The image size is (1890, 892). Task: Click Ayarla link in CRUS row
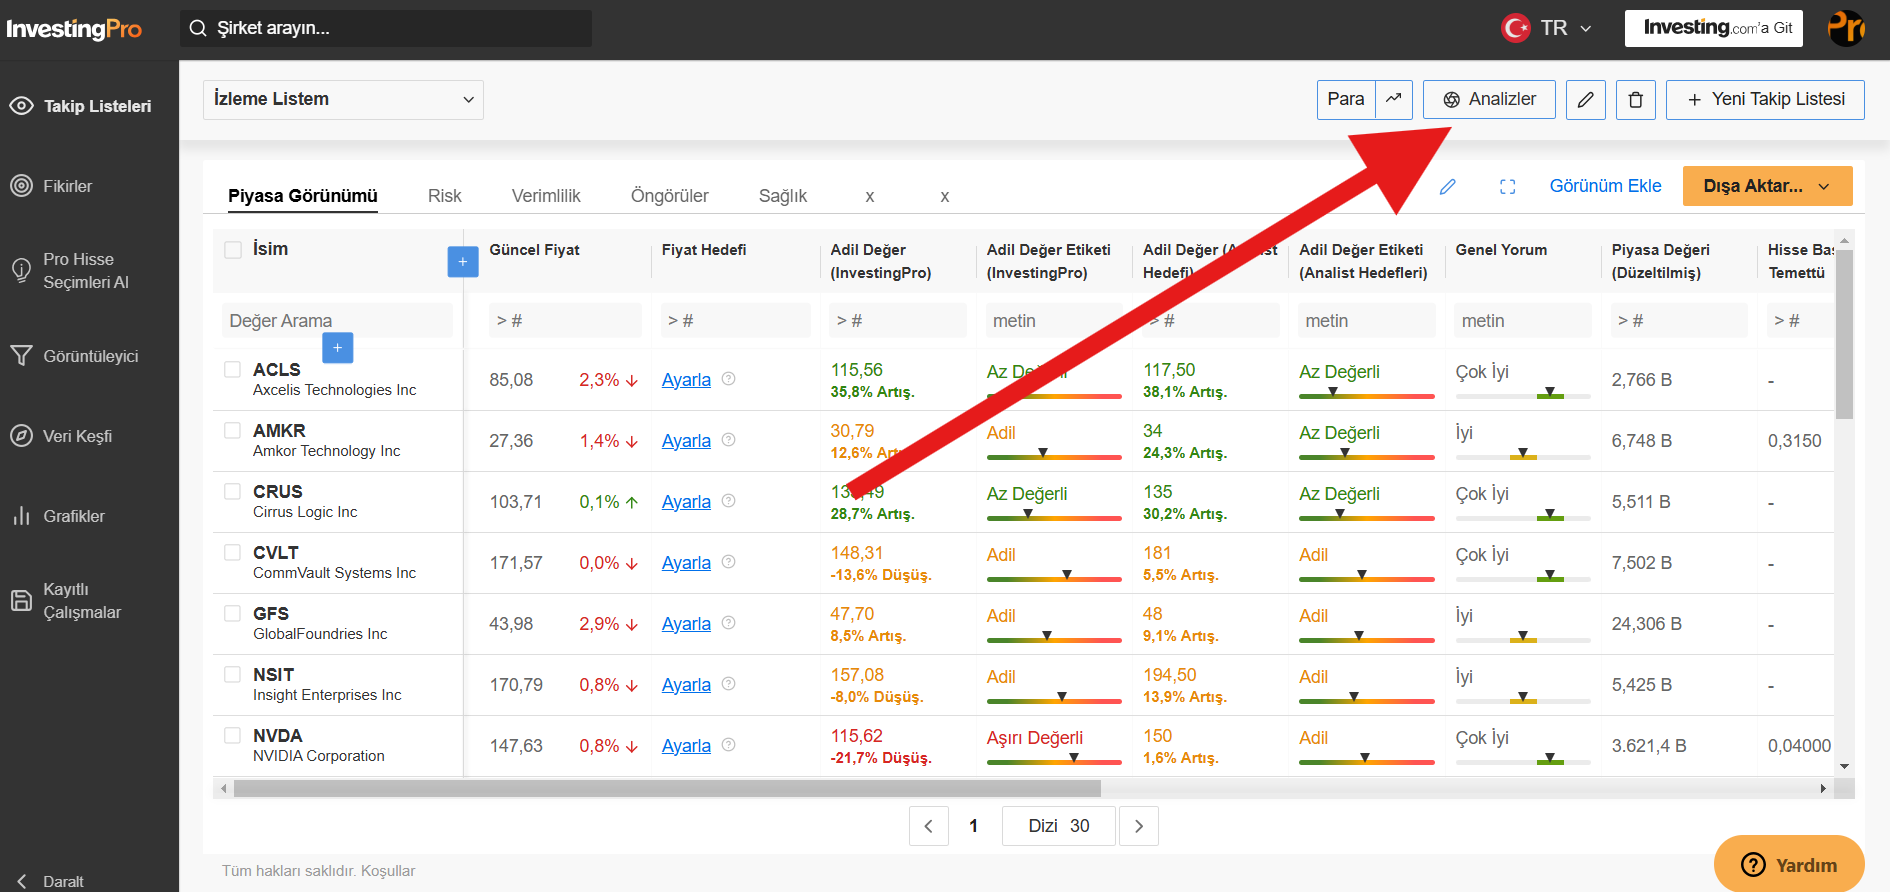pos(686,502)
